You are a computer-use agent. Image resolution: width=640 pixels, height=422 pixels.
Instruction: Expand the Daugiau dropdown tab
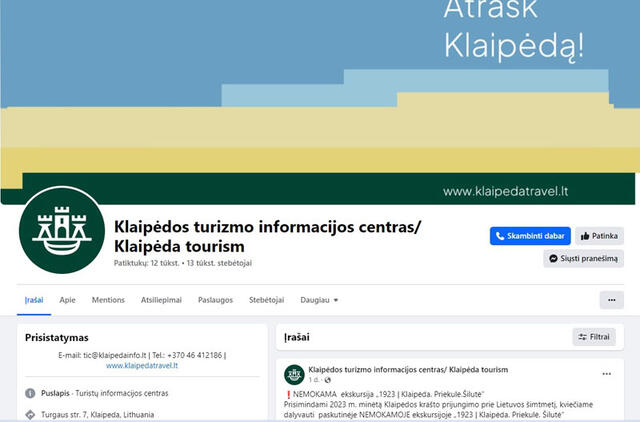(x=319, y=300)
